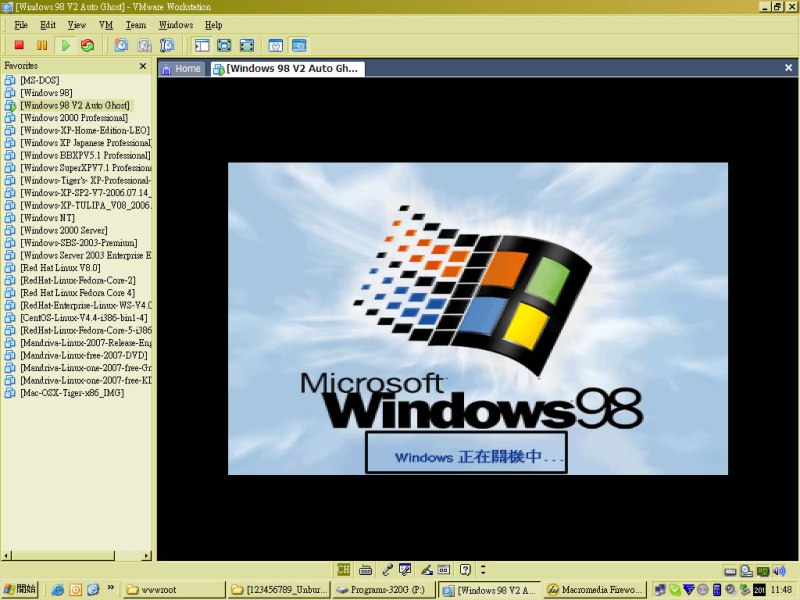
Task: Click the Full Screen mode icon
Action: [x=246, y=45]
